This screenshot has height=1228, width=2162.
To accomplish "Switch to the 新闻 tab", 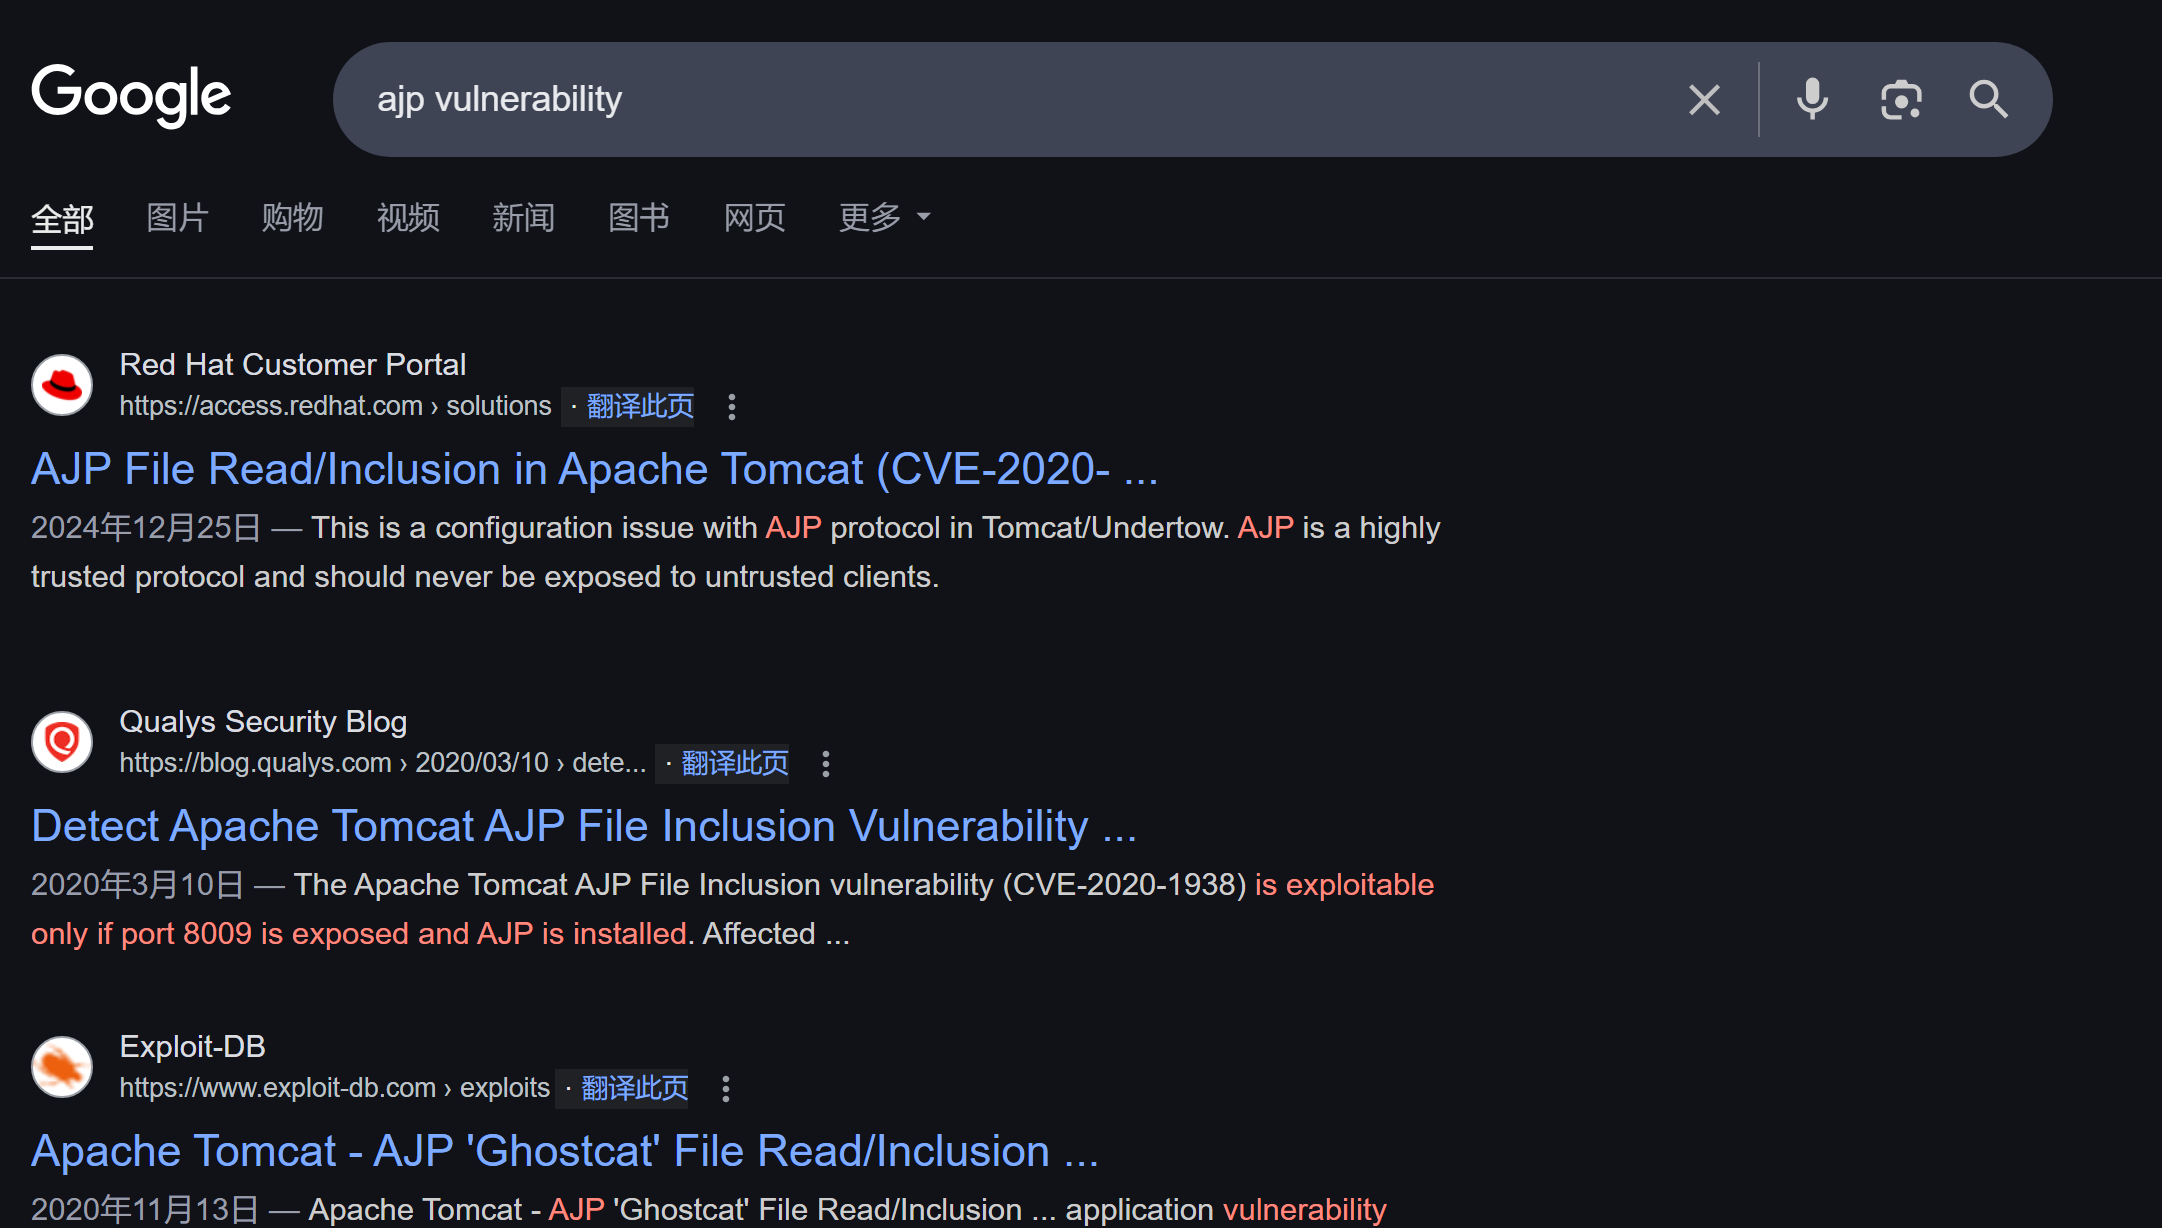I will pos(523,217).
